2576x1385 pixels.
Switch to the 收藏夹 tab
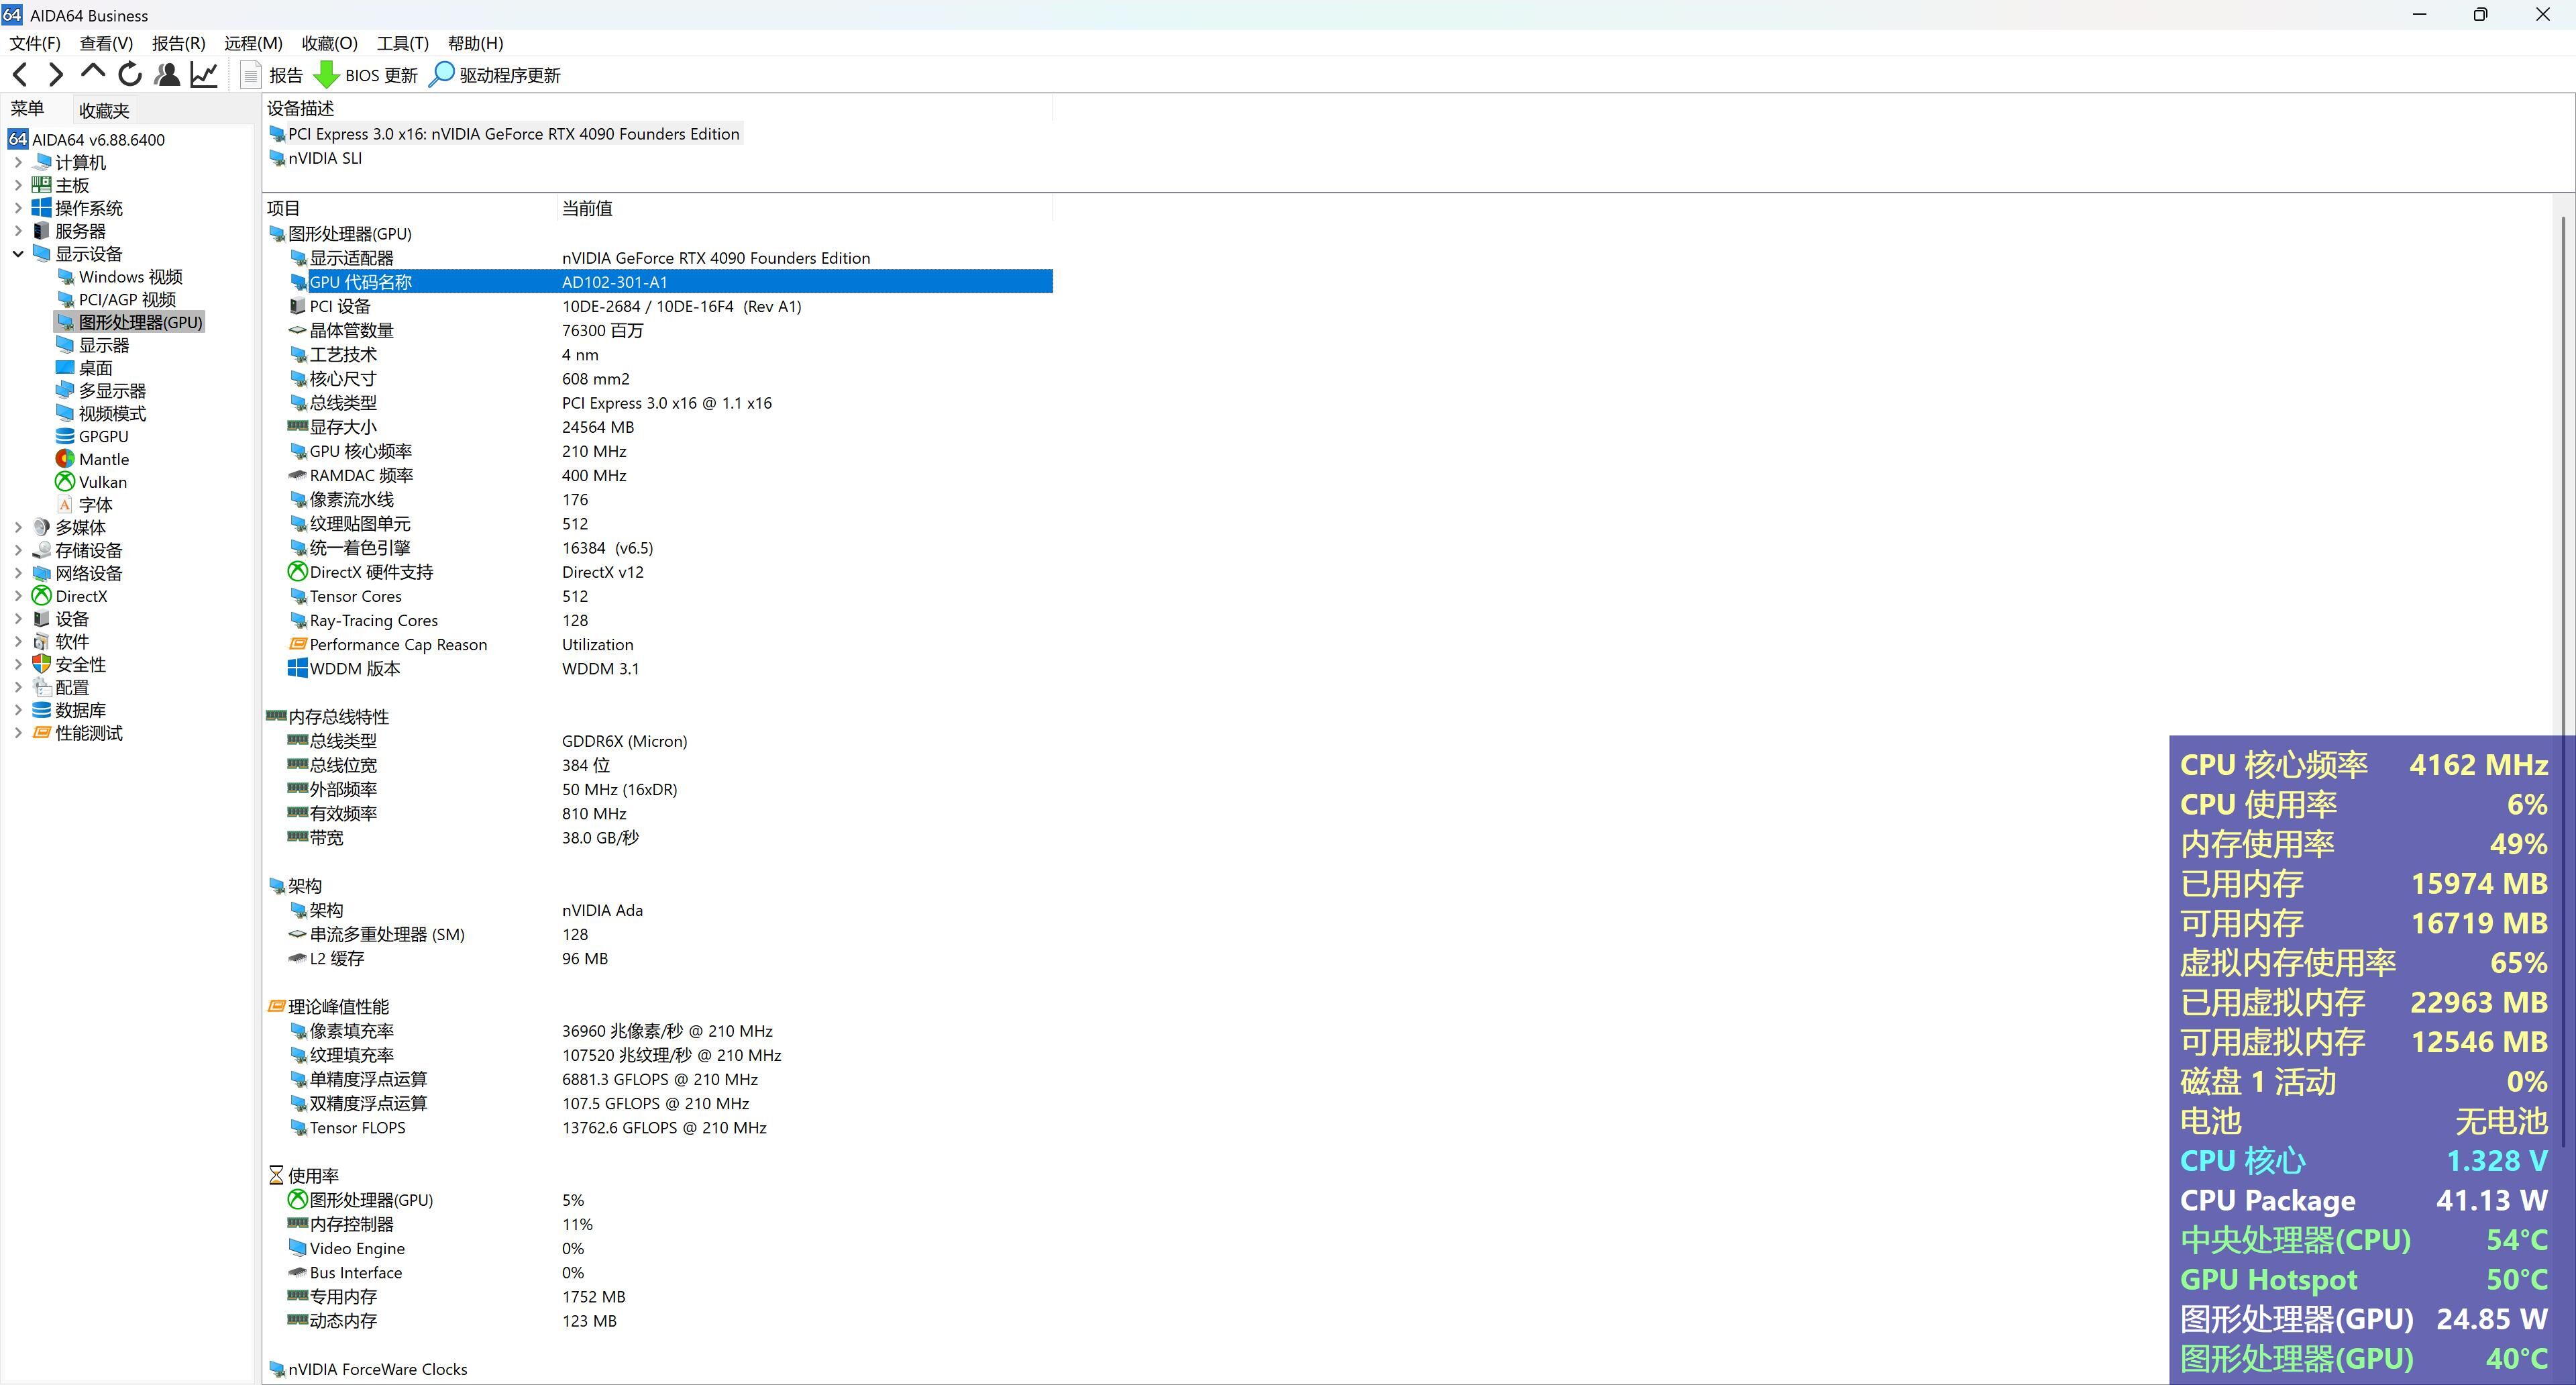coord(104,111)
